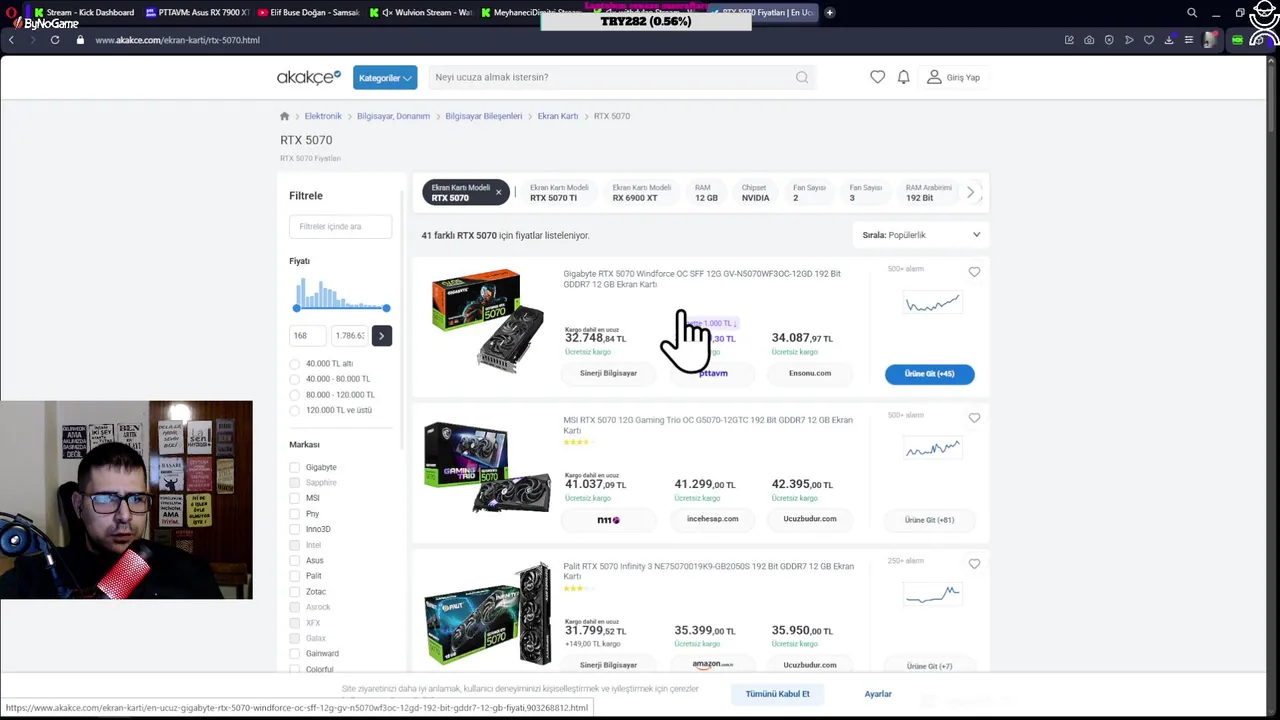Switch to the PTTAVM Asus RX 7900 tab
This screenshot has width=1280, height=720.
(x=196, y=12)
